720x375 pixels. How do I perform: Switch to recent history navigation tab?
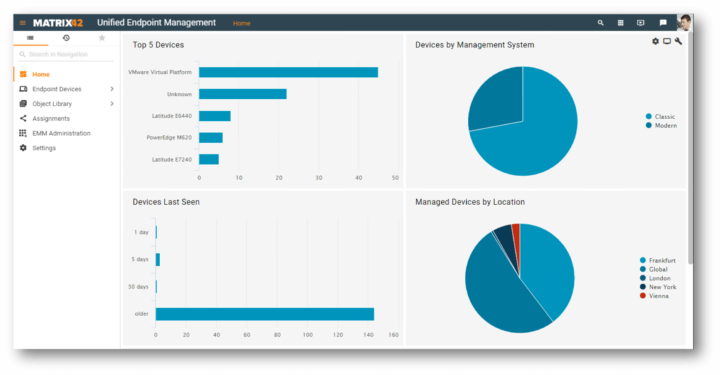point(66,38)
